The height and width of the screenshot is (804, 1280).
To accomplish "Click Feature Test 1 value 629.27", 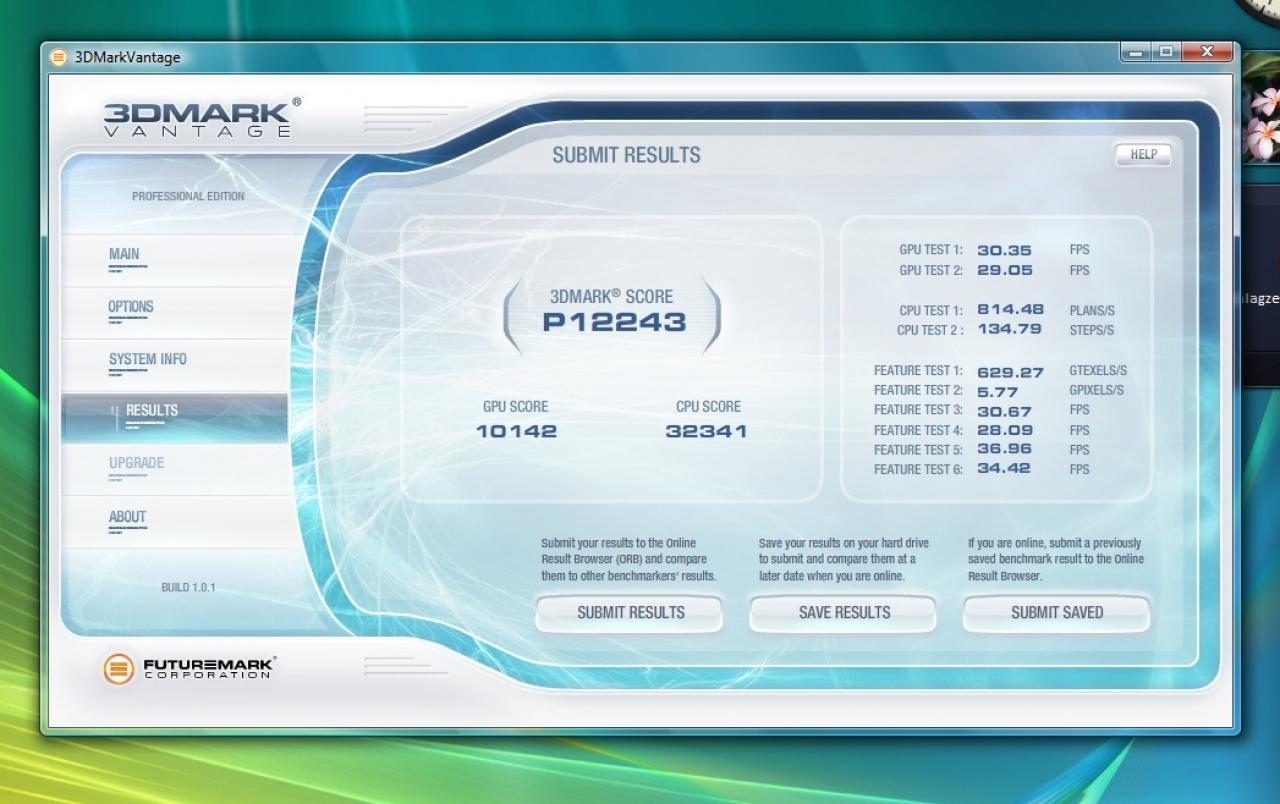I will [x=1010, y=372].
